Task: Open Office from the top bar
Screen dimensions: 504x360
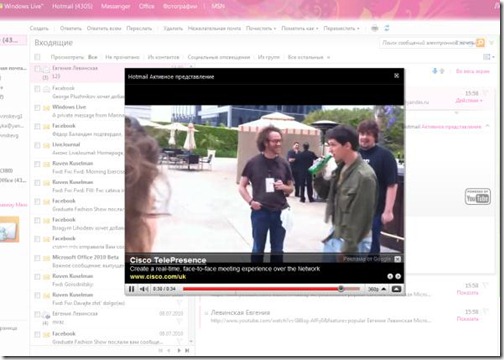Action: [x=146, y=6]
